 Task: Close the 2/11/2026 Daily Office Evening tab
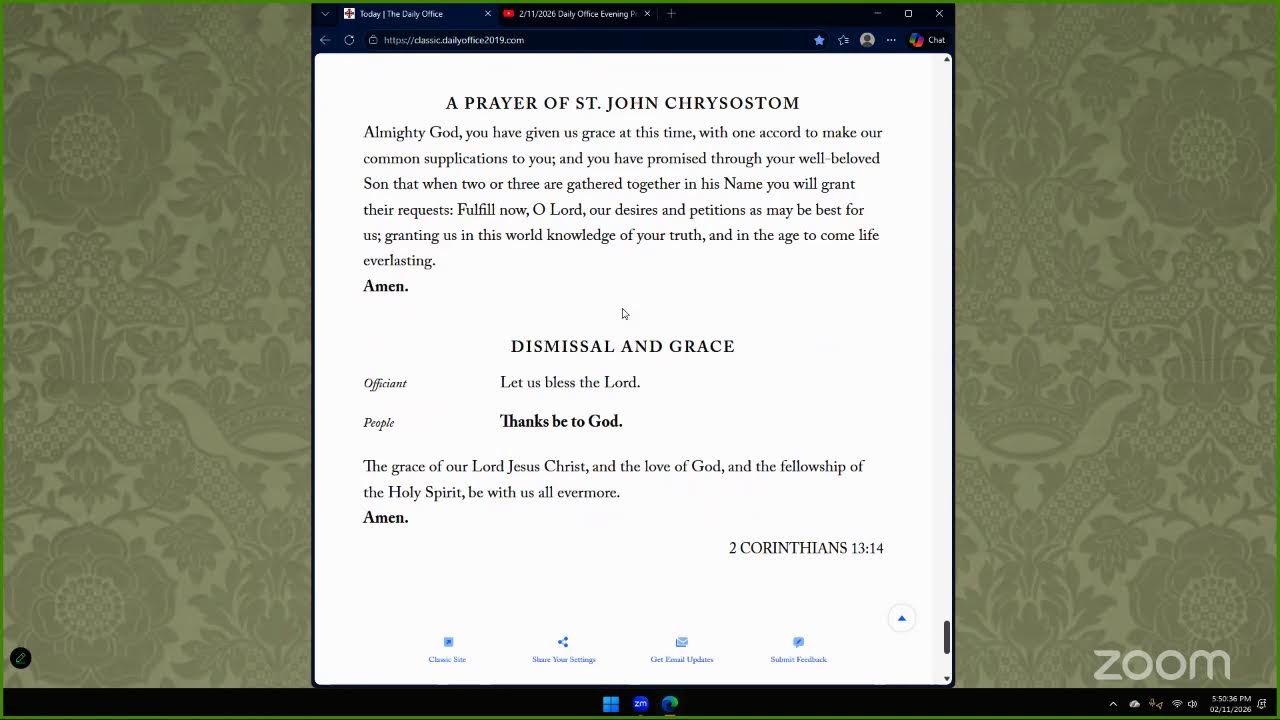(647, 14)
